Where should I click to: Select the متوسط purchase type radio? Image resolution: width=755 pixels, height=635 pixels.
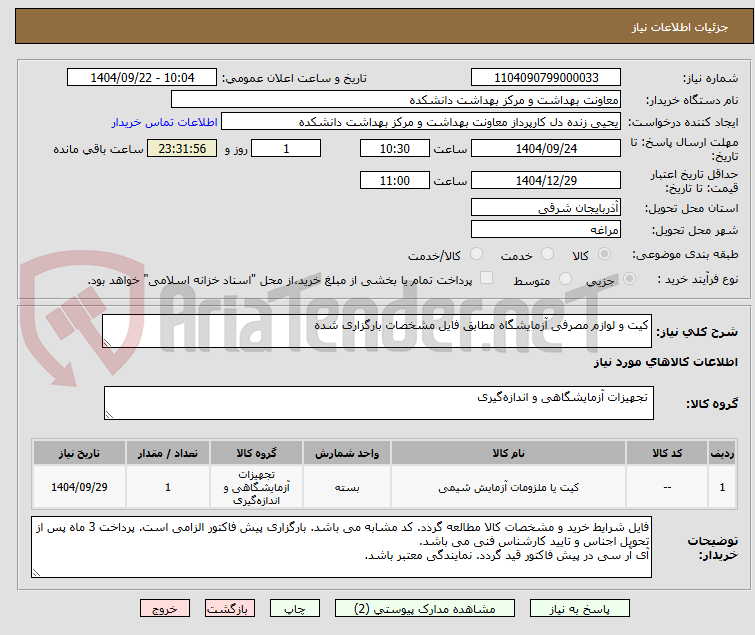pyautogui.click(x=565, y=279)
